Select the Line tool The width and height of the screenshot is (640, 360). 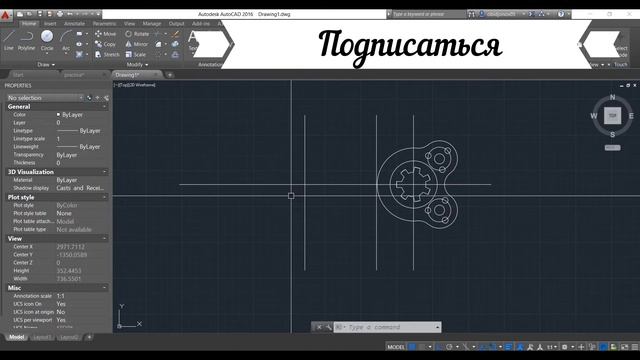point(9,40)
